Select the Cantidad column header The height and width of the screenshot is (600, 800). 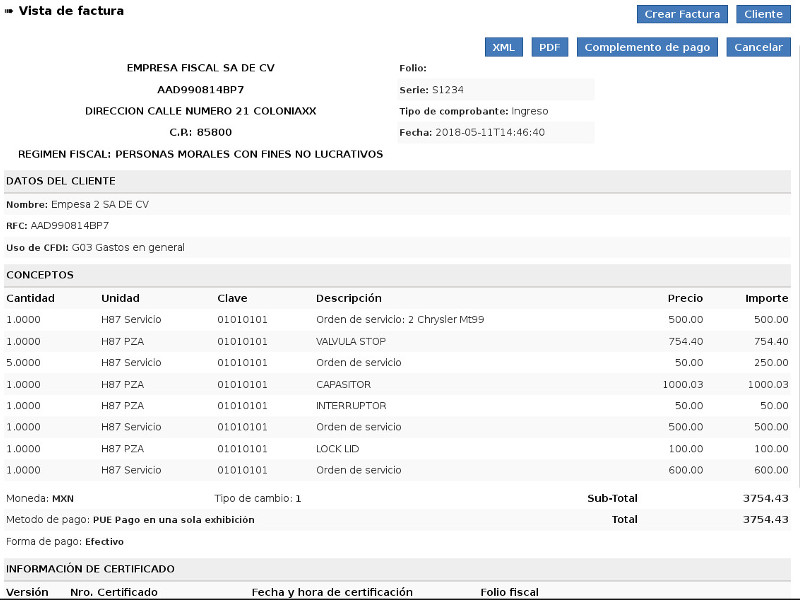click(x=30, y=298)
